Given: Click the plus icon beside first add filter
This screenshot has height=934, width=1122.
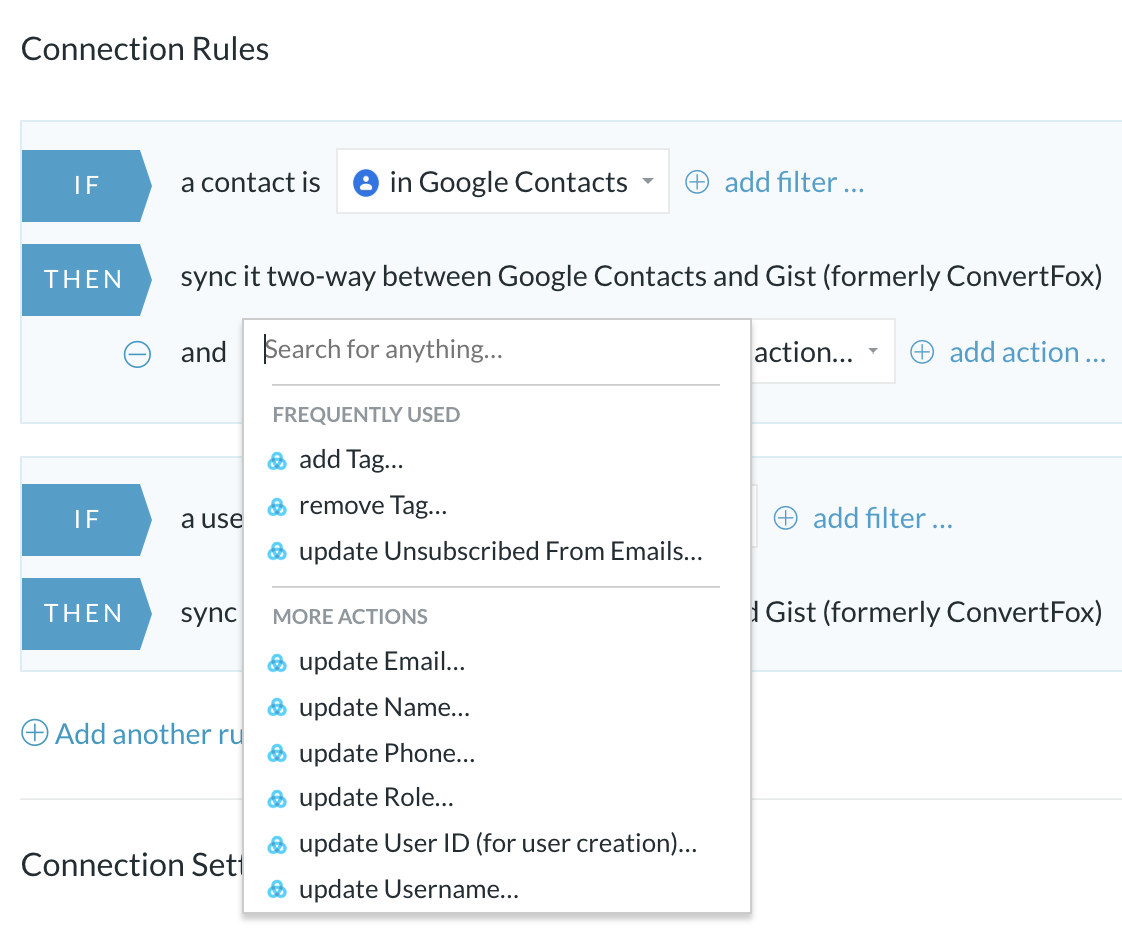Looking at the screenshot, I should [697, 183].
